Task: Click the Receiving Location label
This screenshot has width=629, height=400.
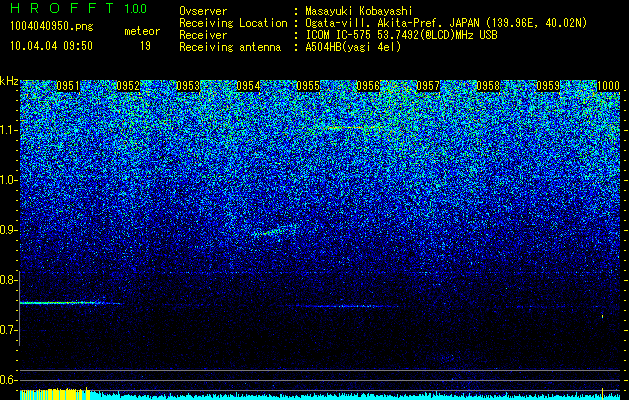Action: coord(233,23)
